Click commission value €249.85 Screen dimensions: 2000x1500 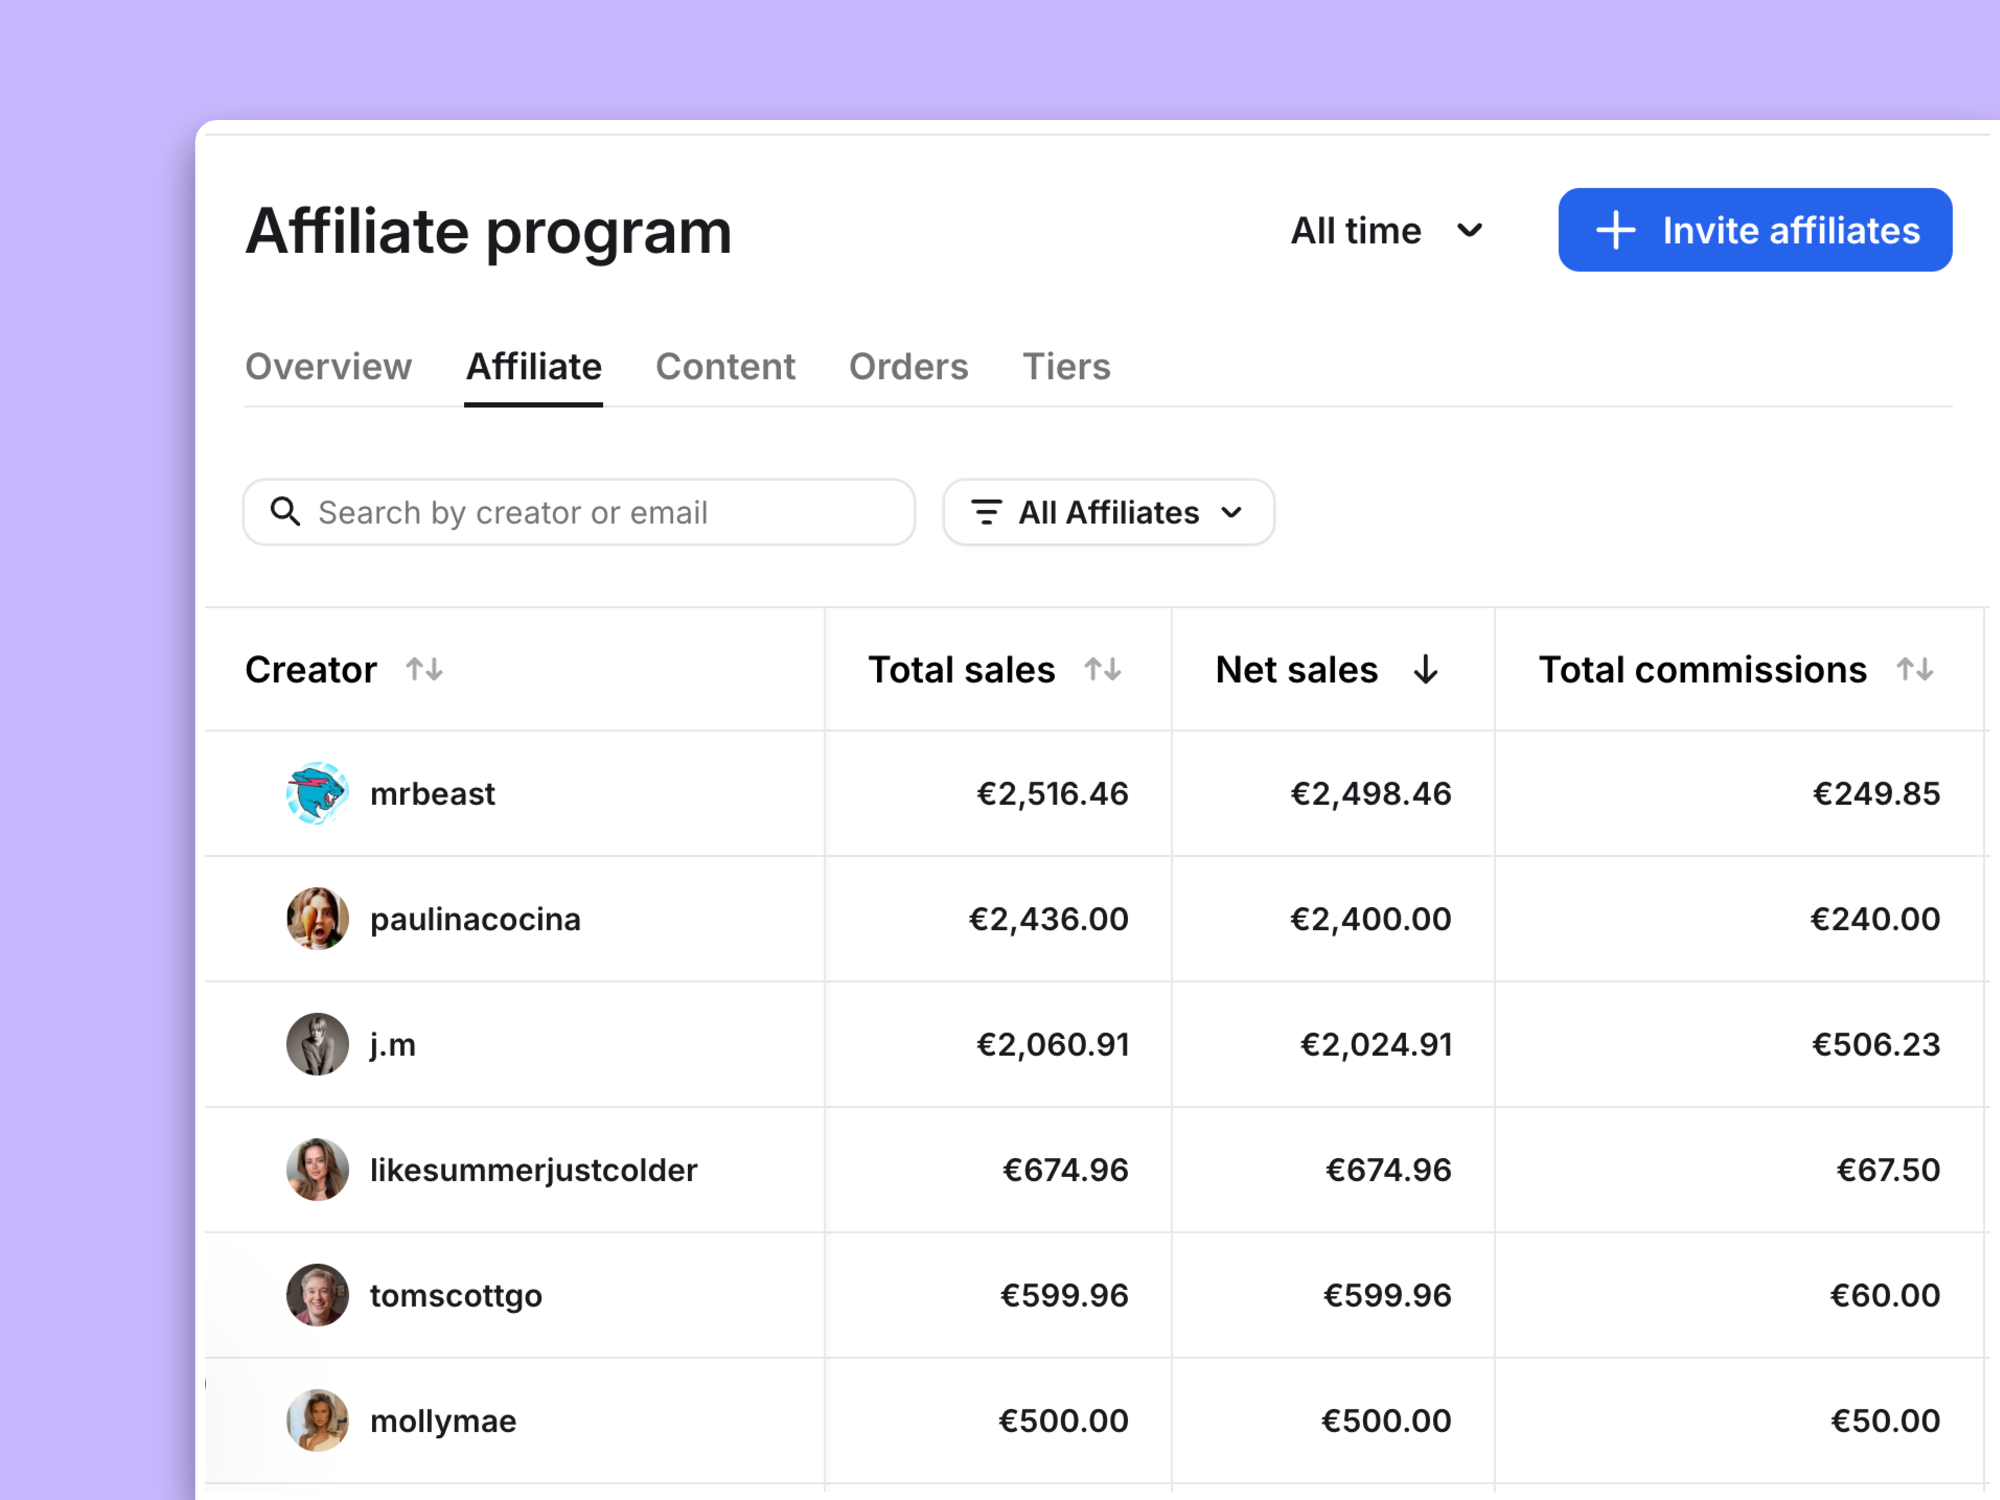click(x=1876, y=794)
